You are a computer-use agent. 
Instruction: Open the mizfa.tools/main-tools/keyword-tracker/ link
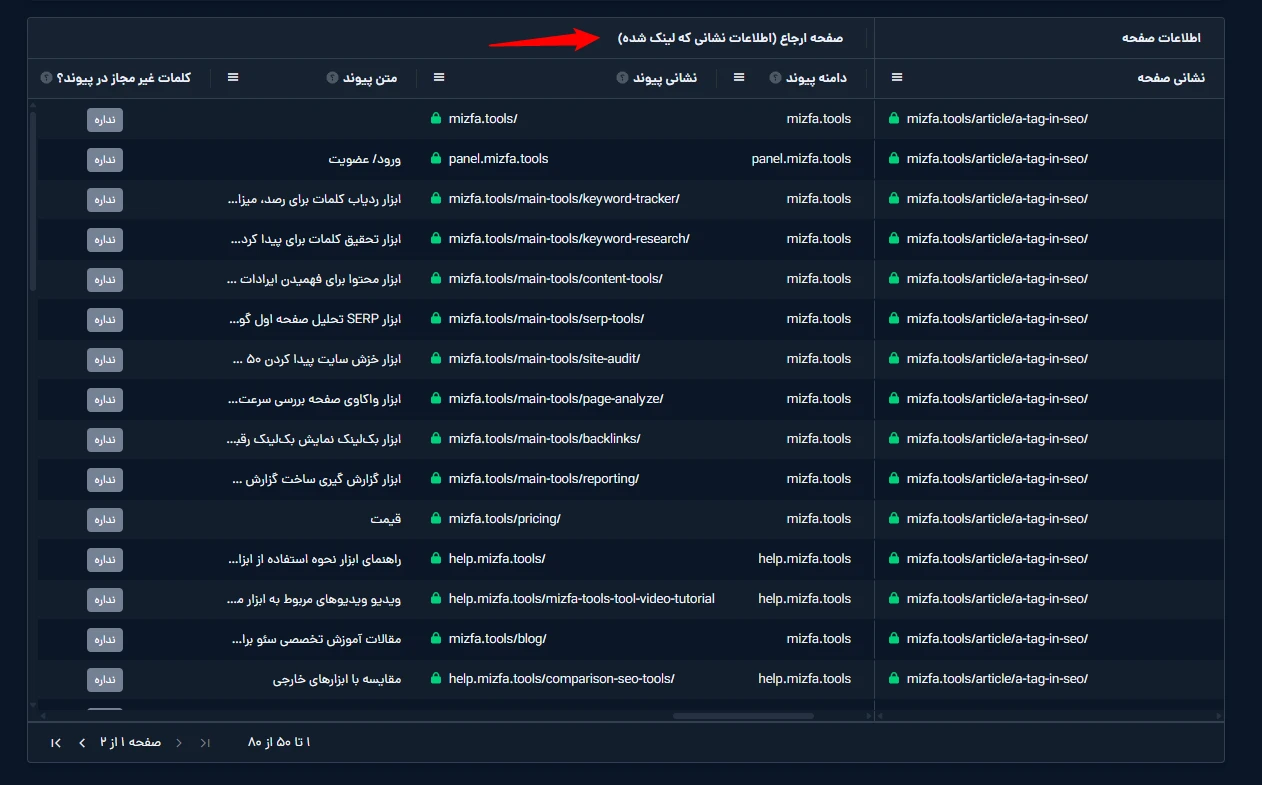(563, 199)
